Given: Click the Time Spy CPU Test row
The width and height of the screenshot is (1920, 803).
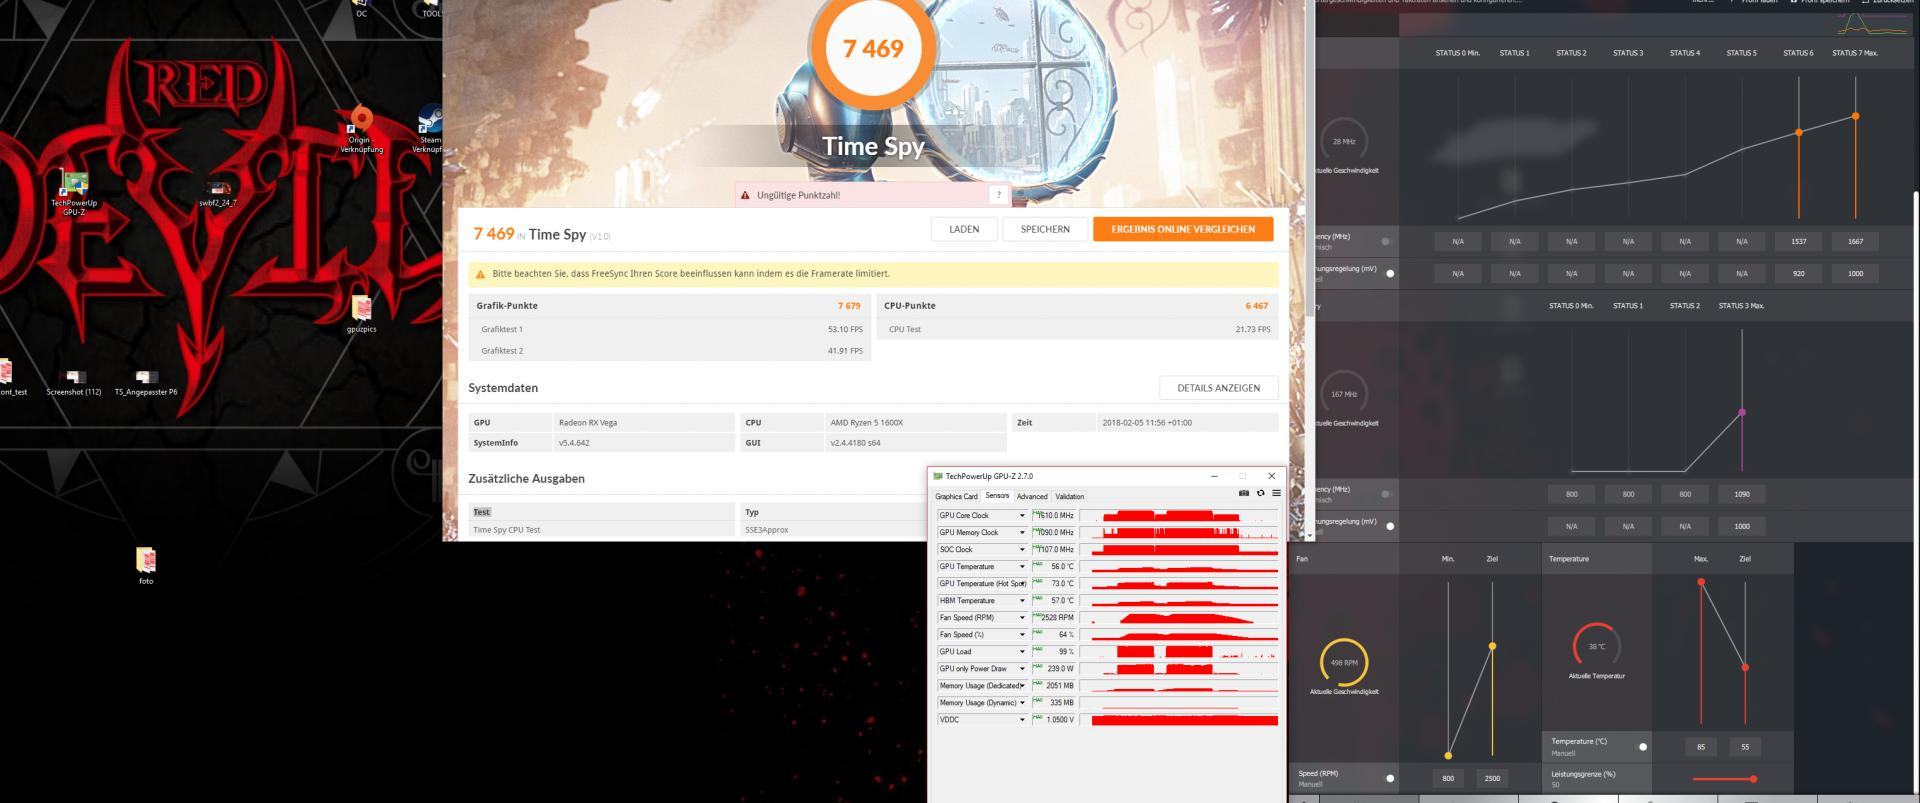Looking at the screenshot, I should click(603, 530).
